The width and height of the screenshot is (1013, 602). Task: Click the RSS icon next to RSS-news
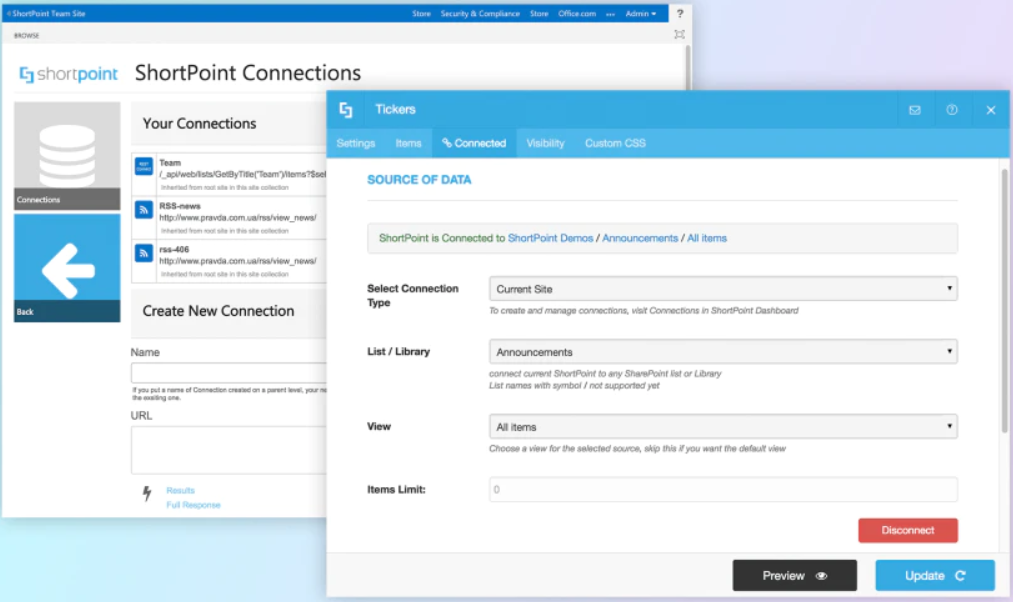point(145,208)
